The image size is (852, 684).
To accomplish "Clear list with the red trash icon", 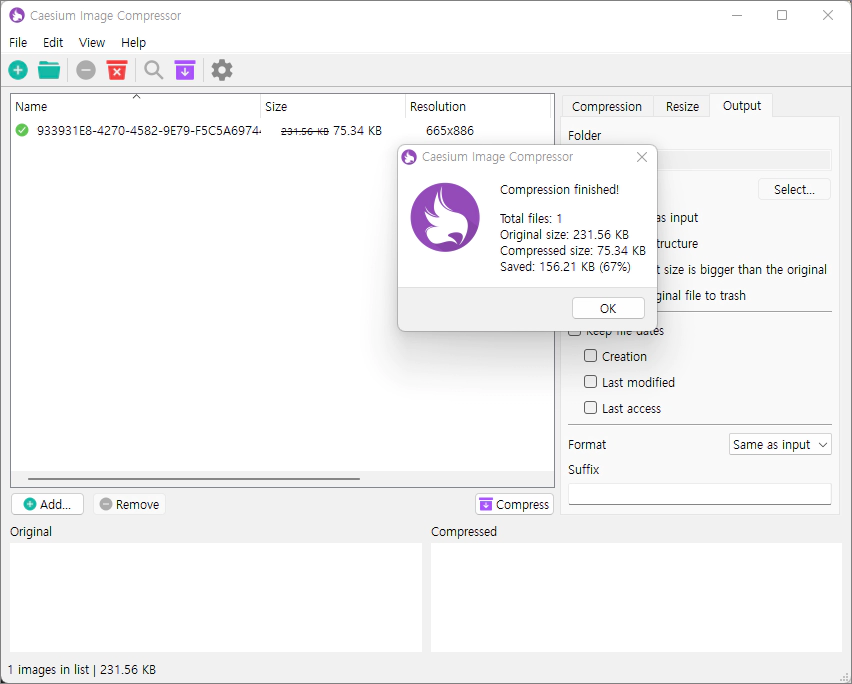I will coord(117,70).
